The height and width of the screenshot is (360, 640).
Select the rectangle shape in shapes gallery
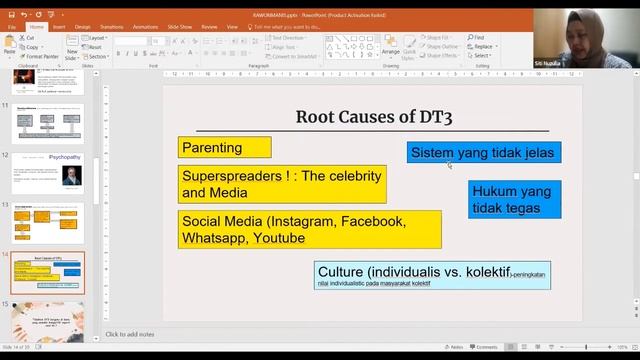click(x=353, y=39)
